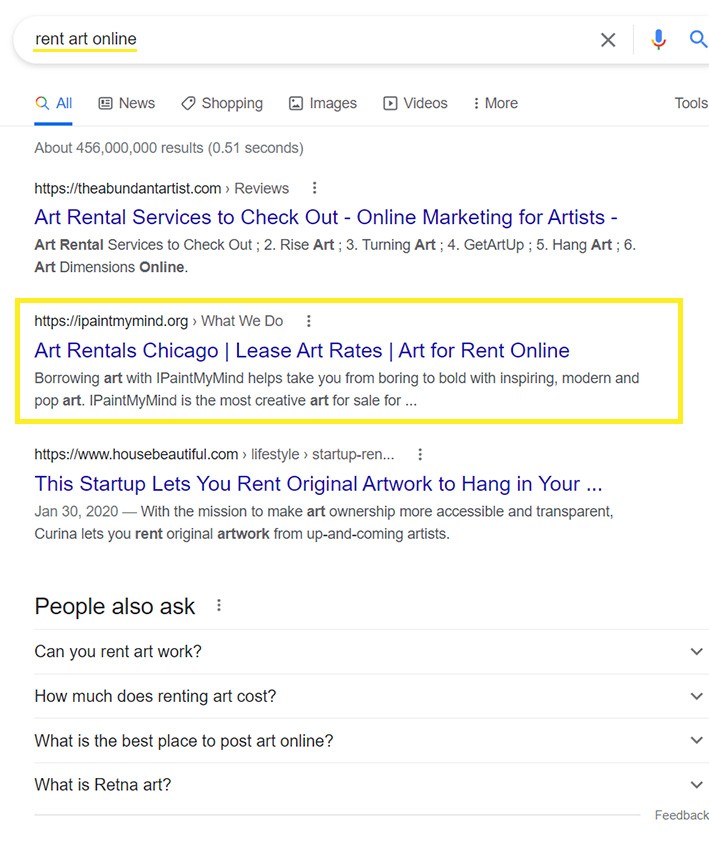Image resolution: width=709 pixels, height=851 pixels.
Task: Expand "What is Retna art?" question
Action: coord(696,785)
